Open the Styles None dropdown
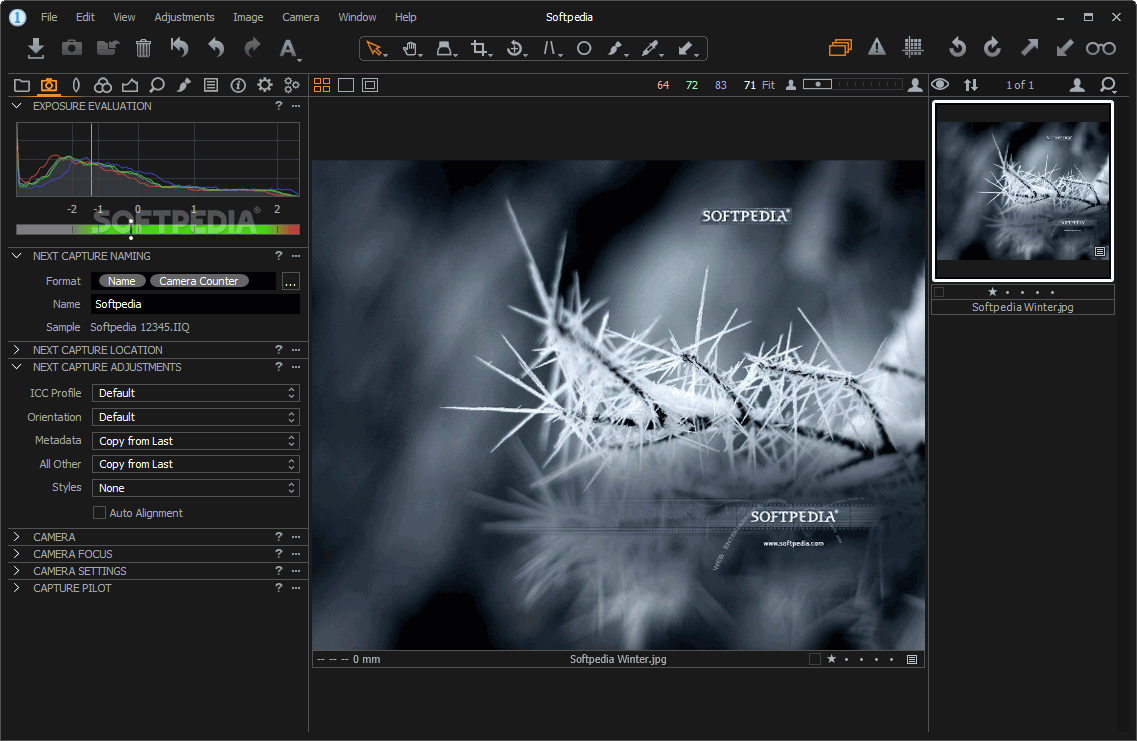This screenshot has width=1137, height=741. tap(196, 488)
